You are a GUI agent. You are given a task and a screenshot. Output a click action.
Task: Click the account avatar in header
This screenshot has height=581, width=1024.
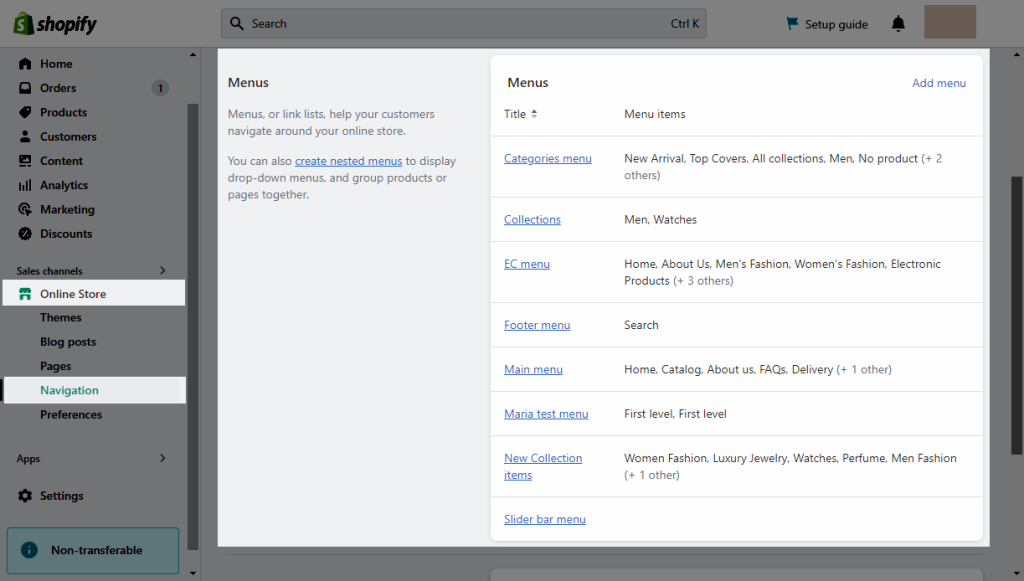coord(950,22)
